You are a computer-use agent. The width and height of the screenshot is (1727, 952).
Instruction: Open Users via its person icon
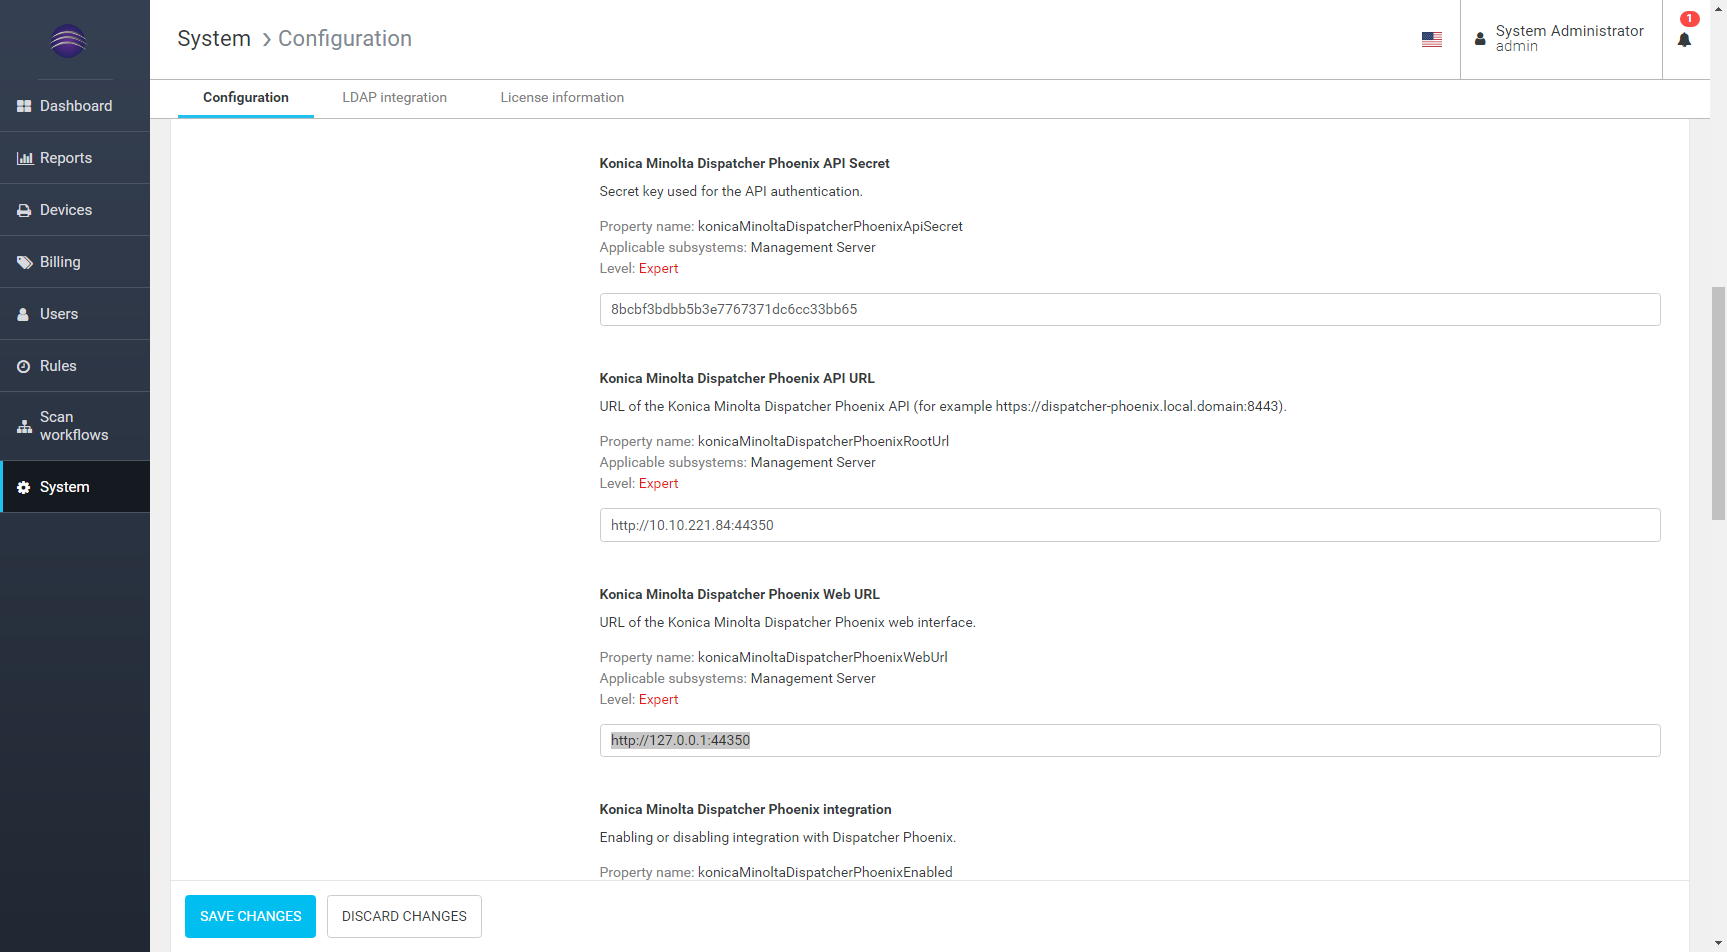tap(23, 314)
